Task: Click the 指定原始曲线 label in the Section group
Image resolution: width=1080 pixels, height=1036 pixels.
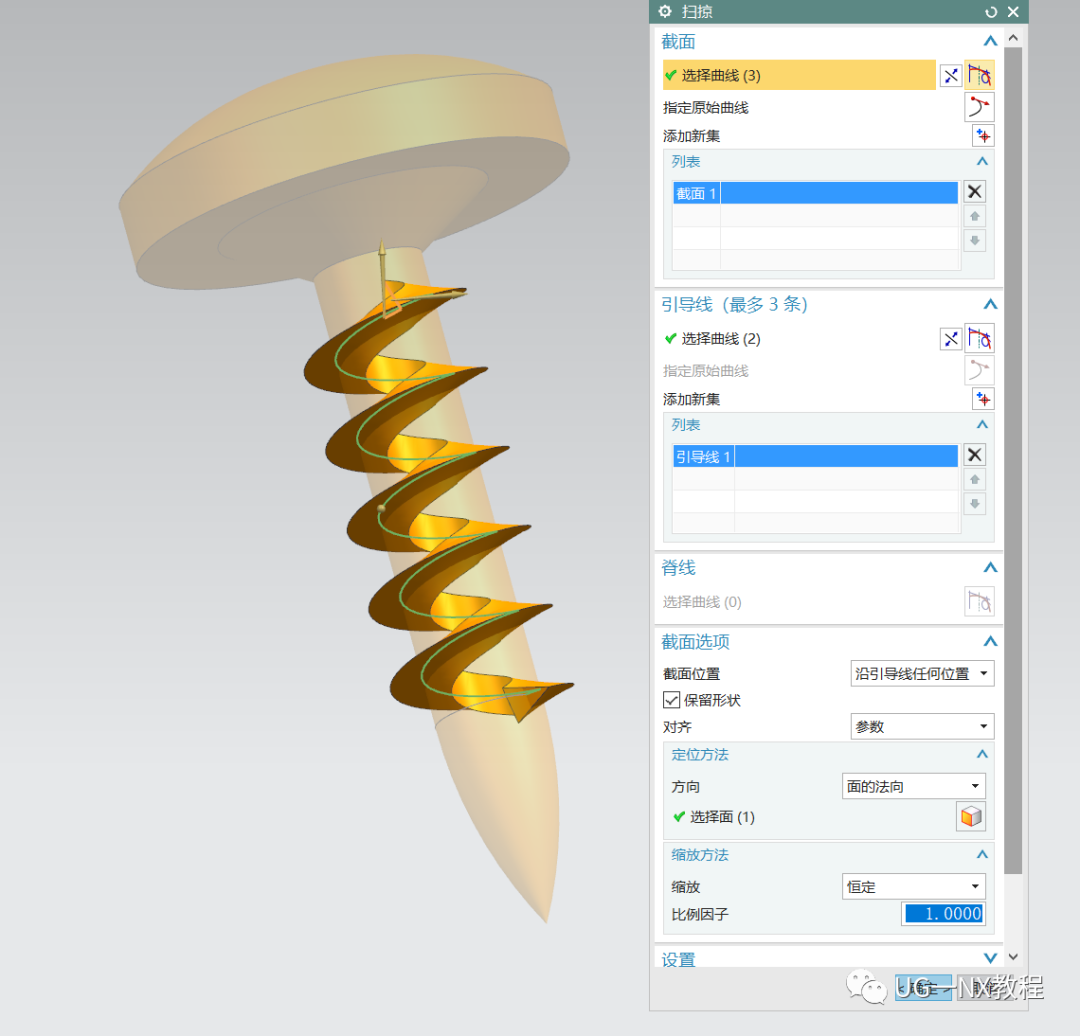Action: (x=705, y=107)
